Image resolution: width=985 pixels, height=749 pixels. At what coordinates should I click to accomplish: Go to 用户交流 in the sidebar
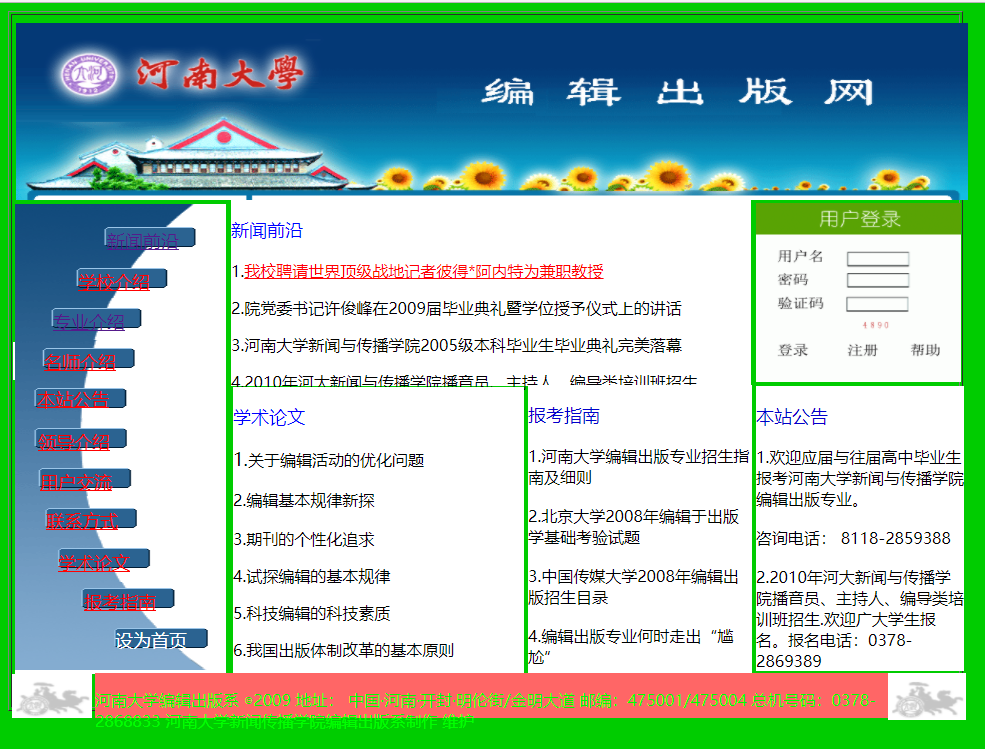click(x=77, y=481)
